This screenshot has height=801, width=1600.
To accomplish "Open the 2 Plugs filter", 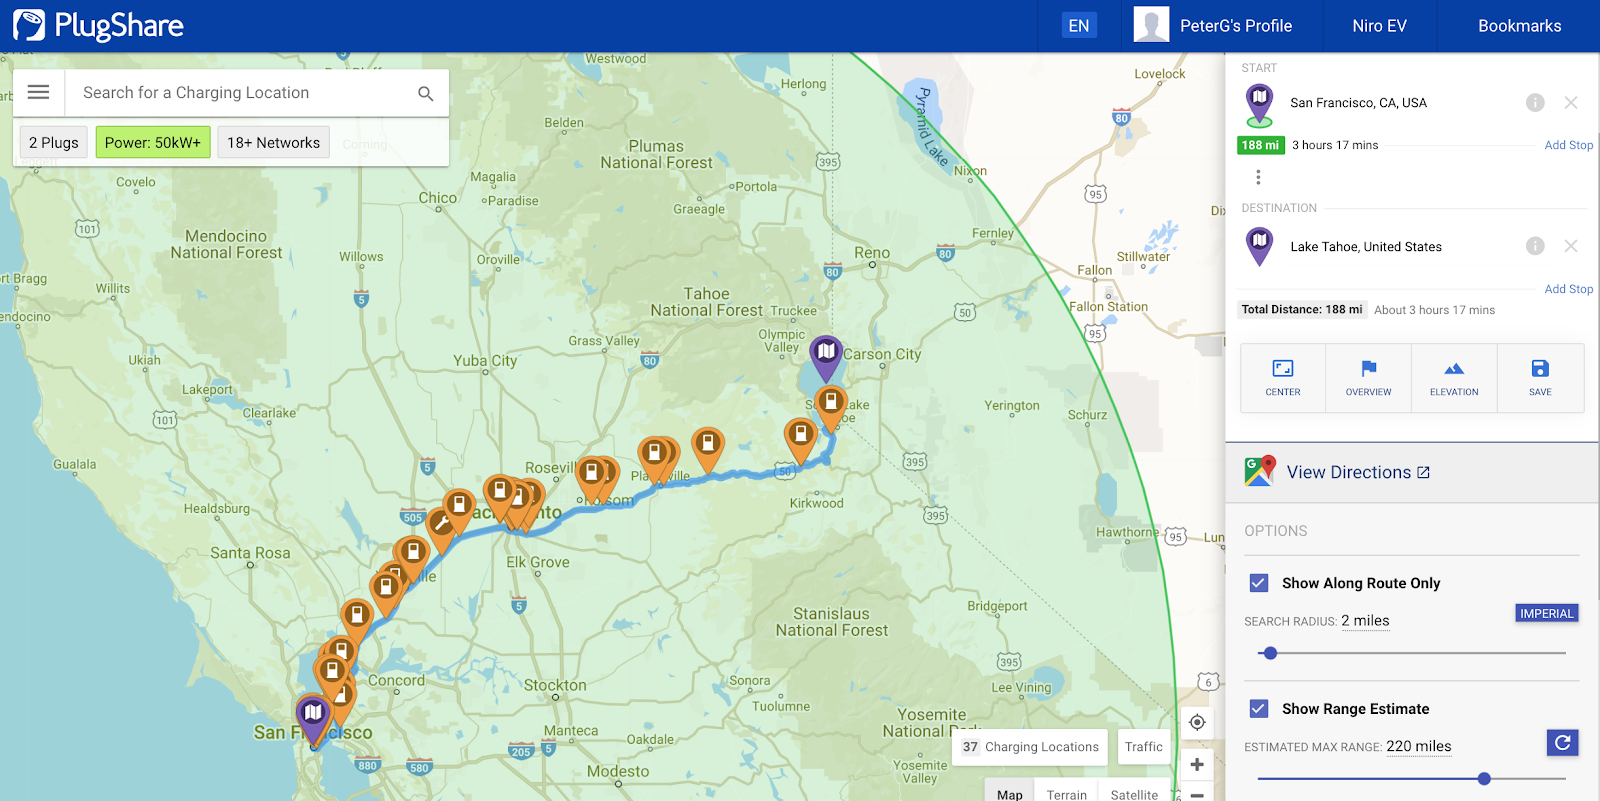I will [54, 142].
